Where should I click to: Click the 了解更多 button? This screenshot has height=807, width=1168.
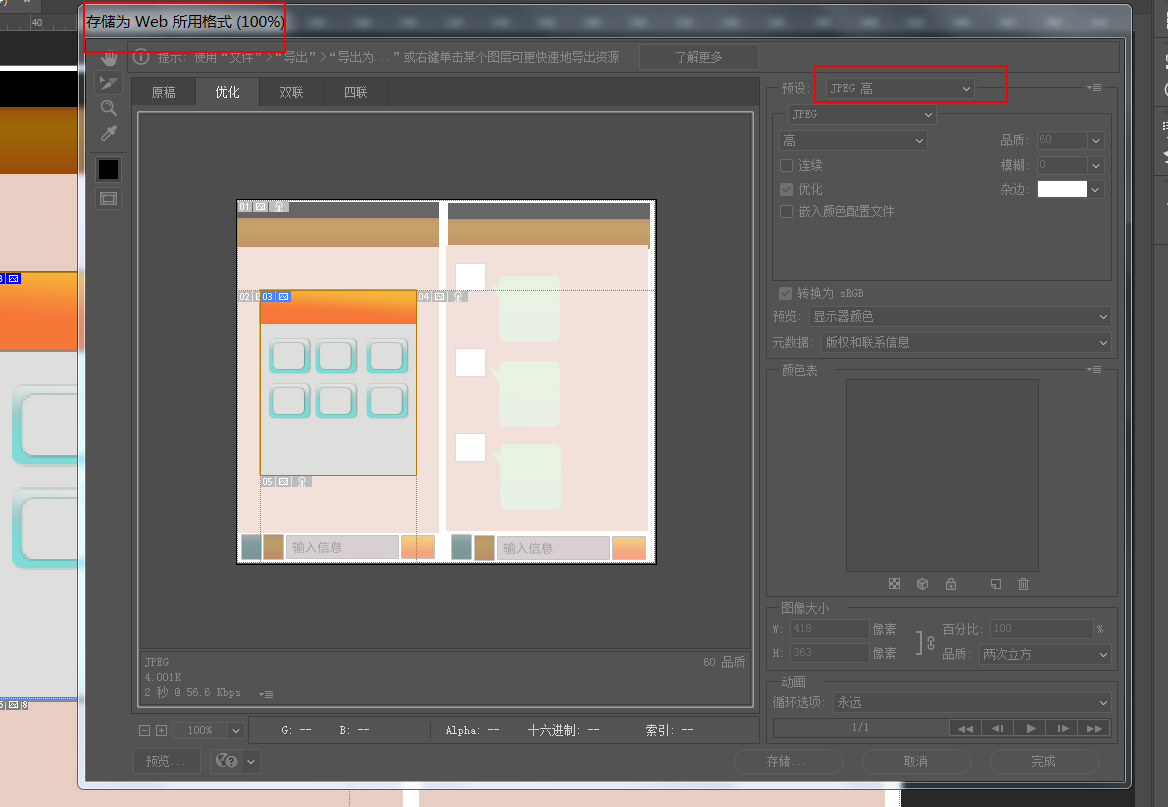(x=698, y=57)
